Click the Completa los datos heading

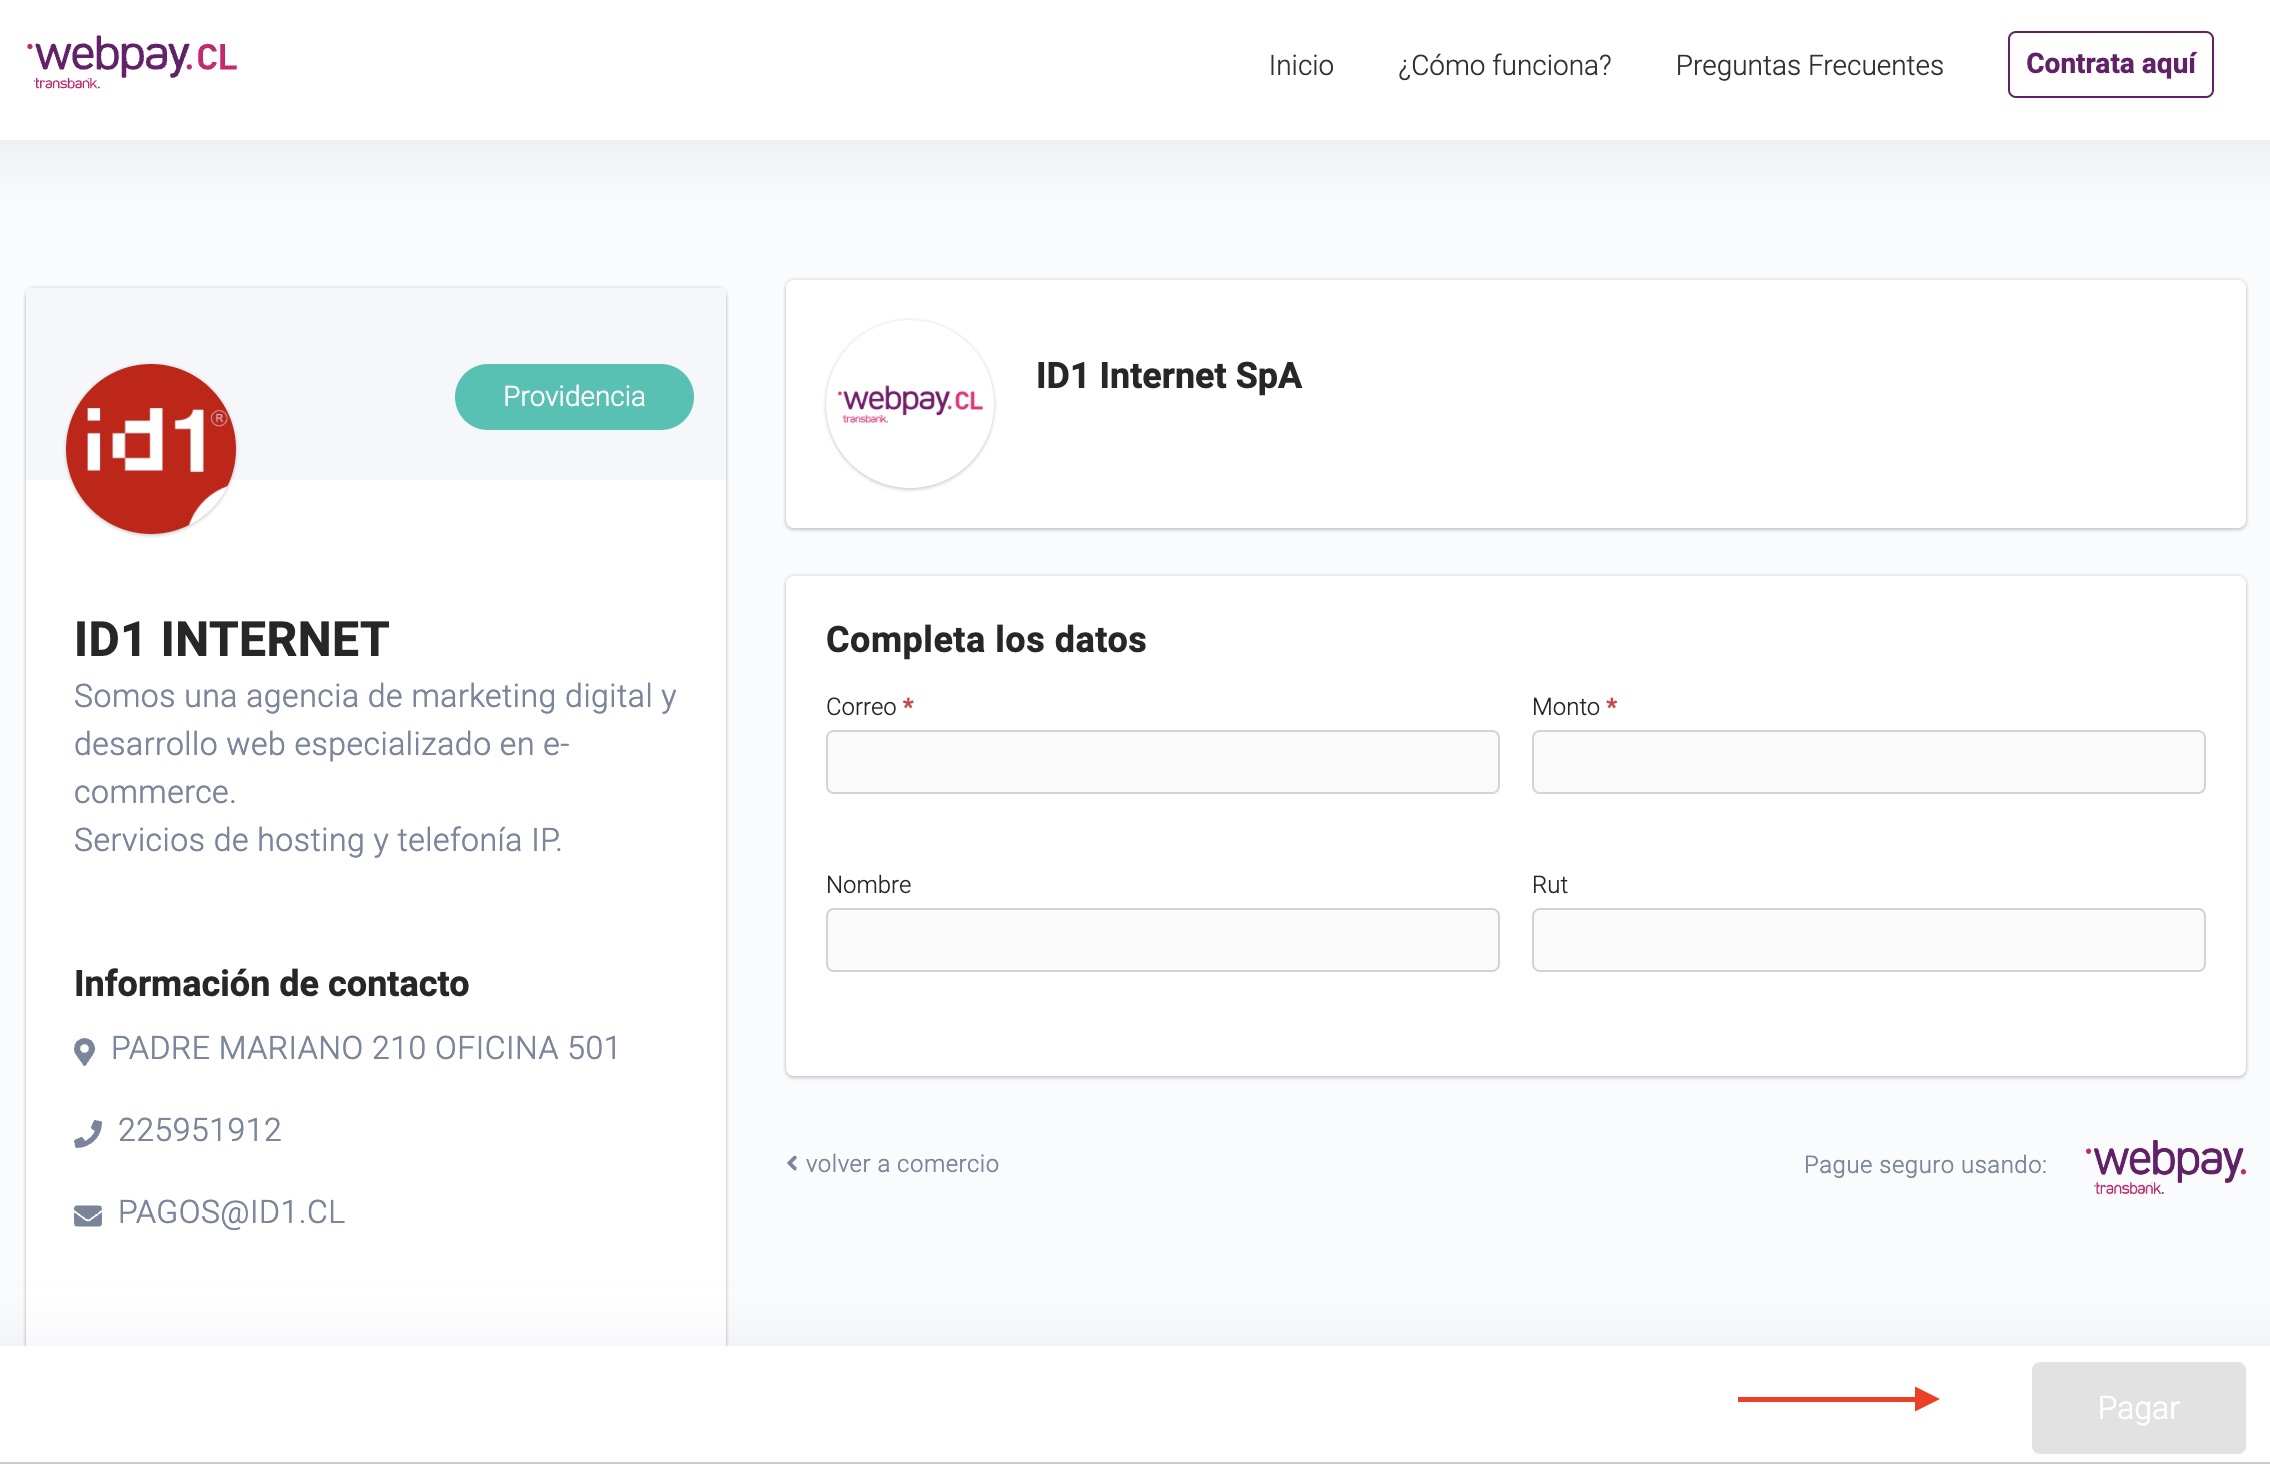click(986, 640)
